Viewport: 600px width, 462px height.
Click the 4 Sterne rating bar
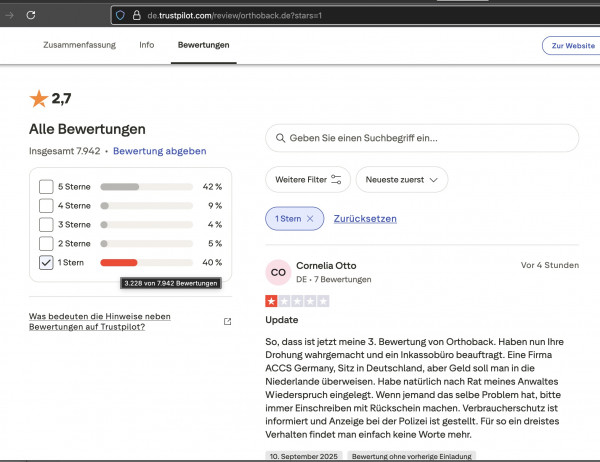click(147, 206)
